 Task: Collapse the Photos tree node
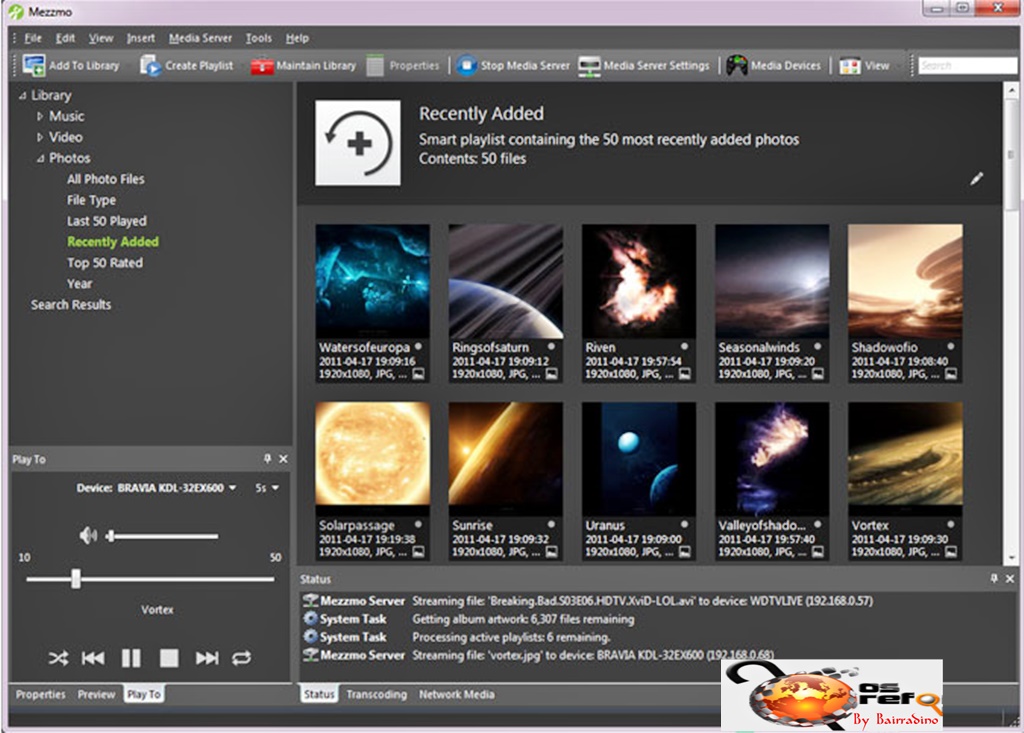point(40,158)
